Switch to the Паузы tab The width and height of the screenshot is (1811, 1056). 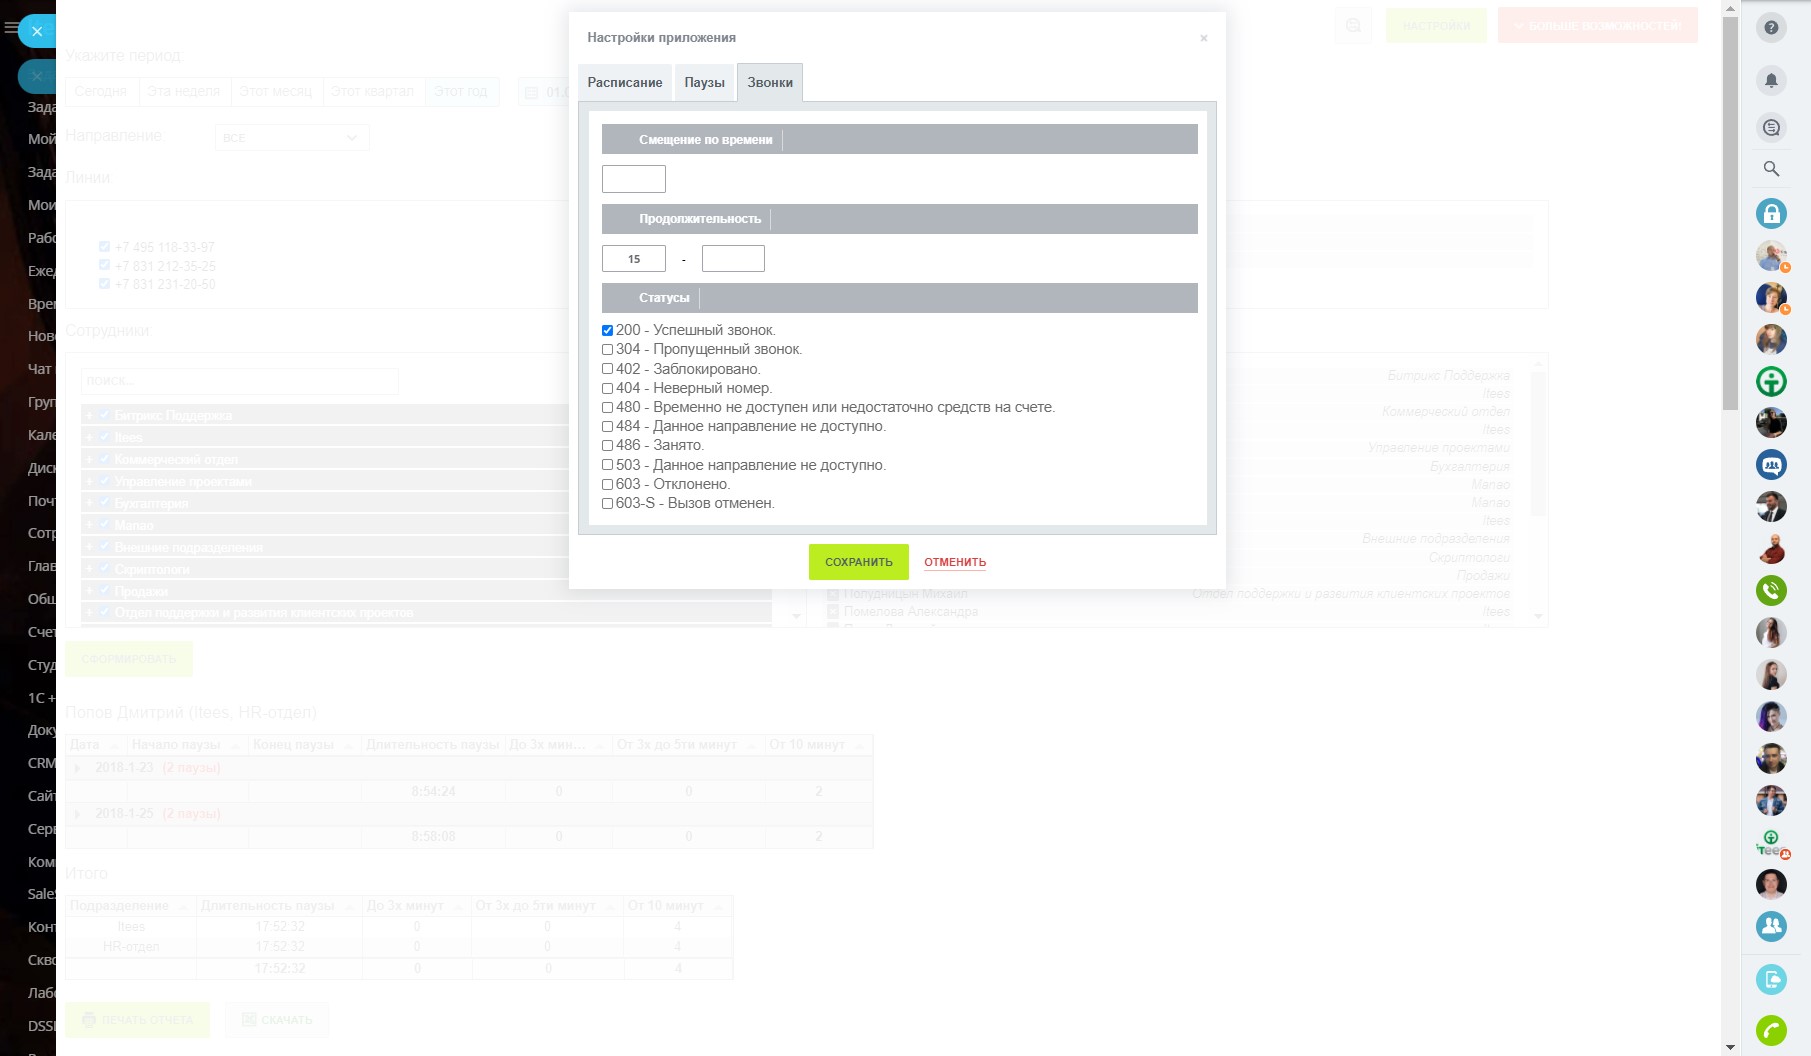(705, 82)
